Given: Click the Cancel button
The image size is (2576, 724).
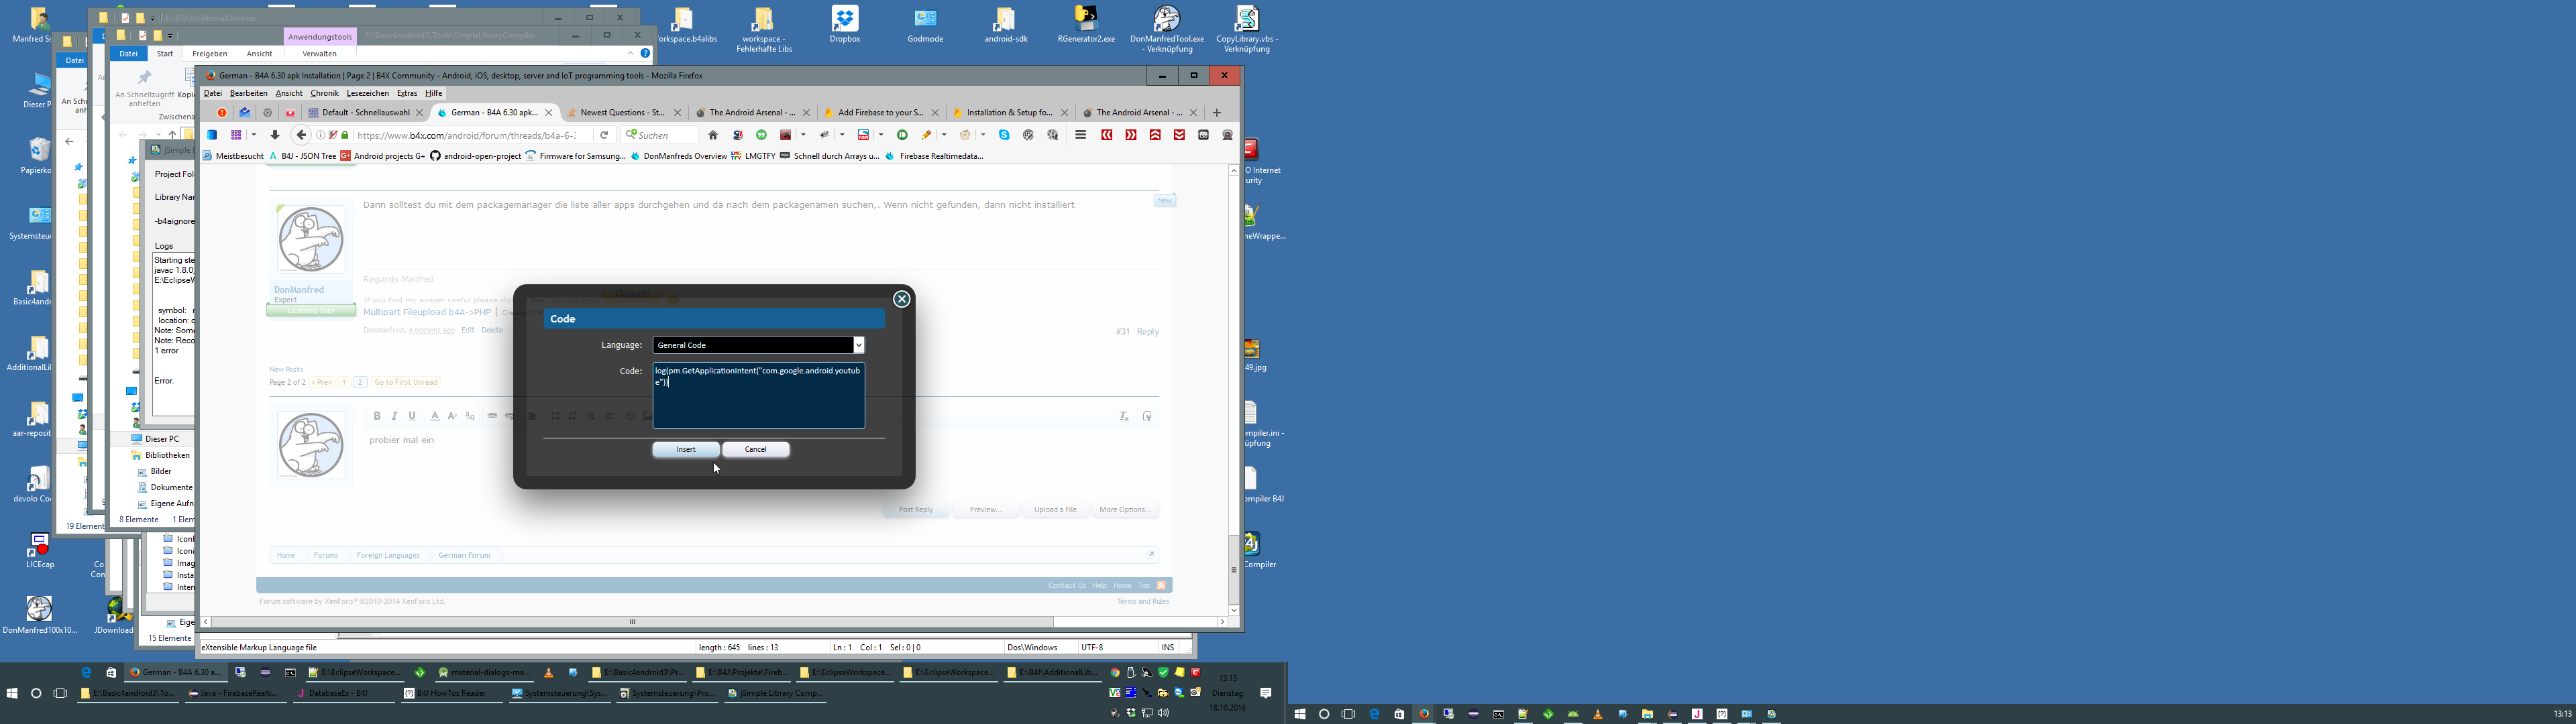Looking at the screenshot, I should (x=756, y=449).
